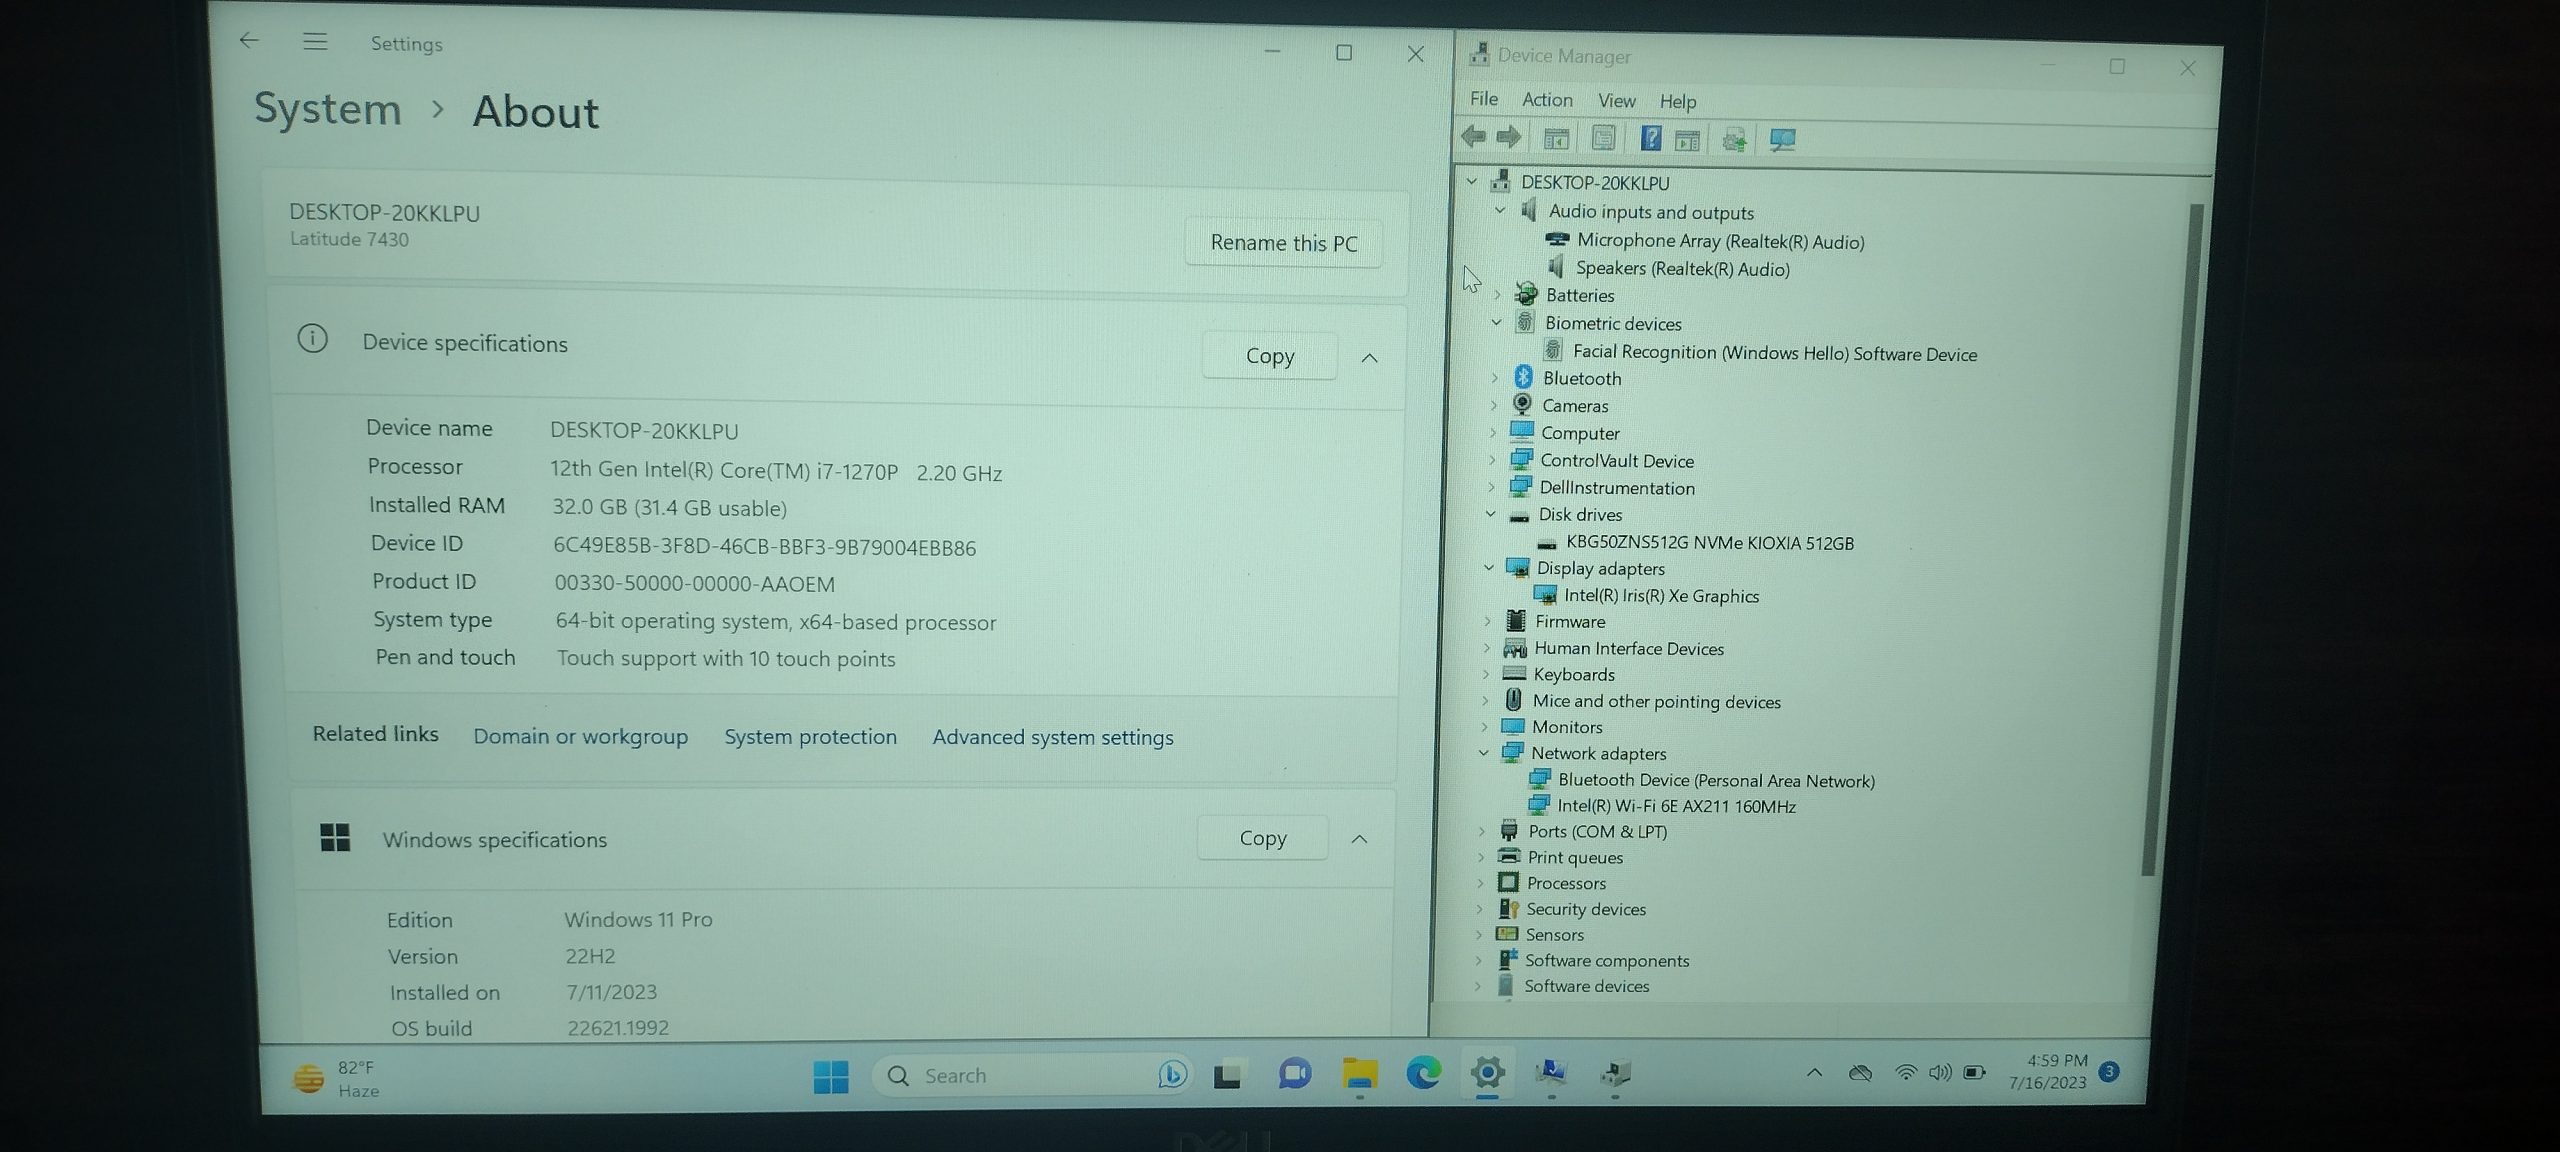
Task: Open System protection link
Action: pos(810,736)
